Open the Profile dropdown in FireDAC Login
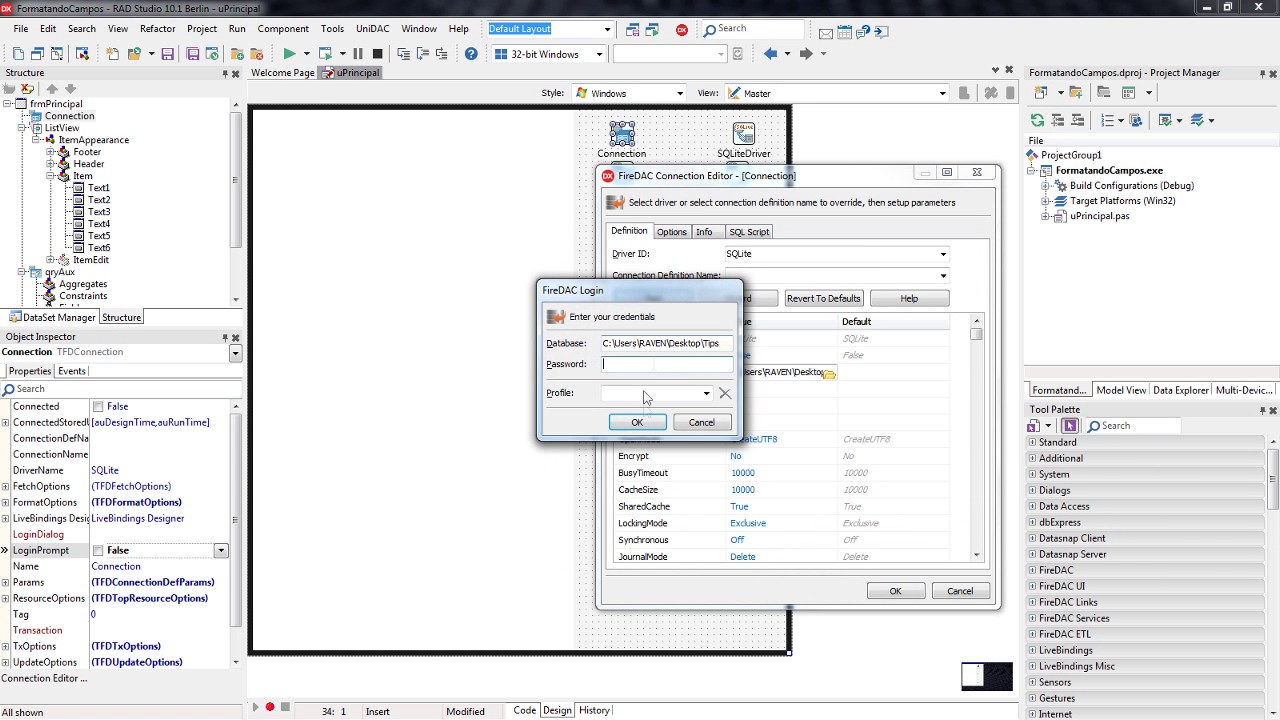Viewport: 1280px width, 720px height. click(706, 393)
